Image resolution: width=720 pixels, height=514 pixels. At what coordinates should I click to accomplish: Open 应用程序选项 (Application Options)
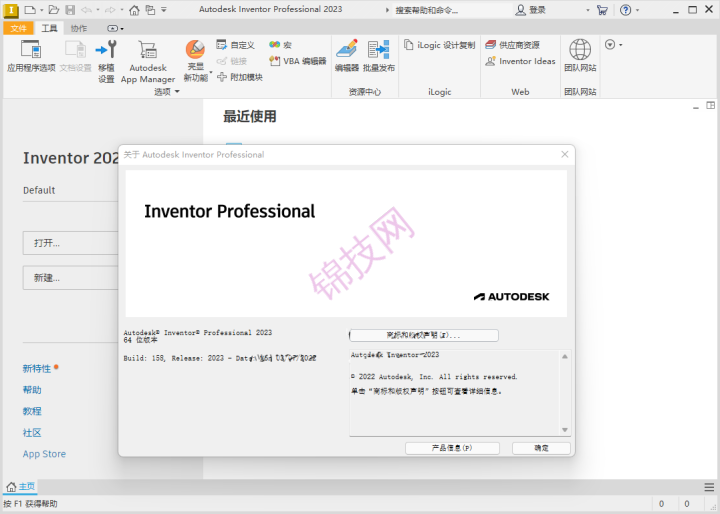[31, 56]
